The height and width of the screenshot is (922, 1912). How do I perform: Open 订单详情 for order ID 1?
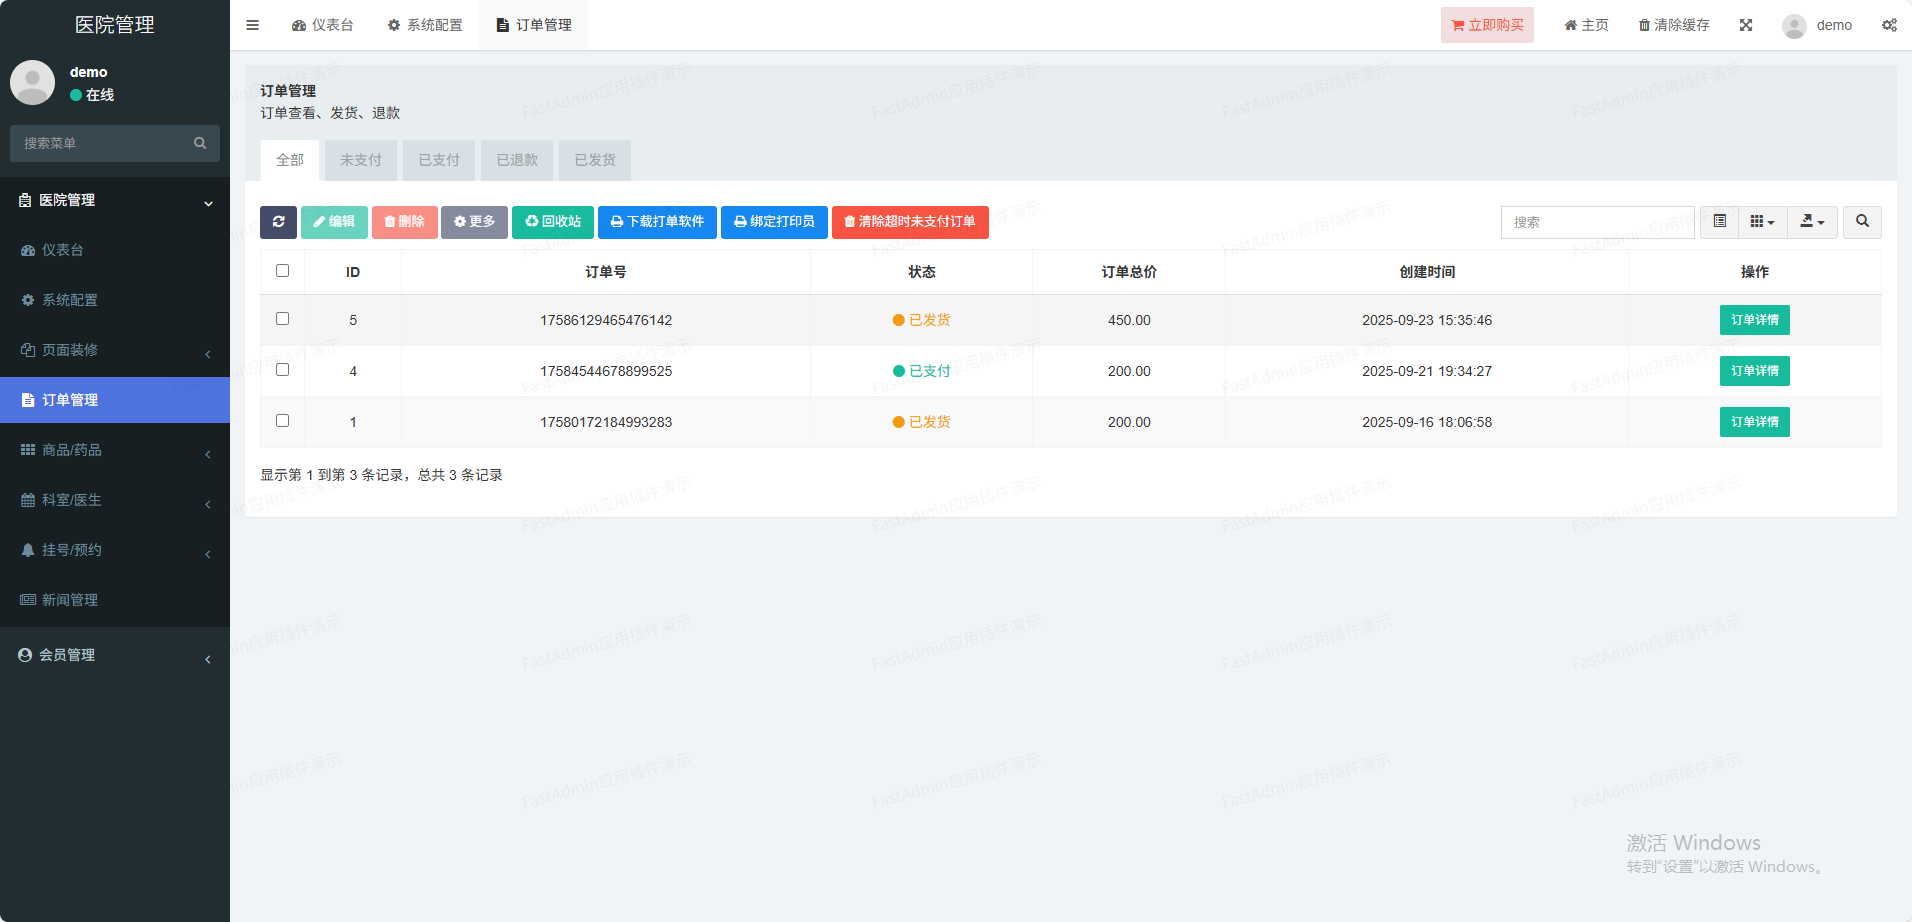tap(1754, 422)
